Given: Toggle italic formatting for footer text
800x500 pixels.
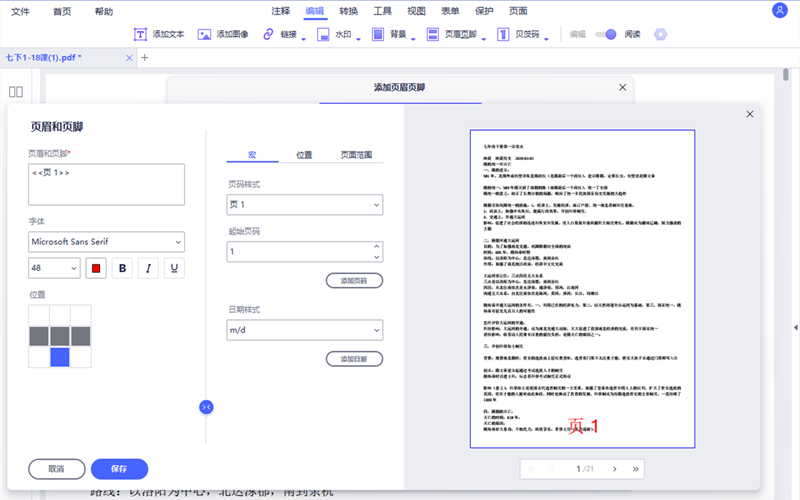Looking at the screenshot, I should coord(149,268).
